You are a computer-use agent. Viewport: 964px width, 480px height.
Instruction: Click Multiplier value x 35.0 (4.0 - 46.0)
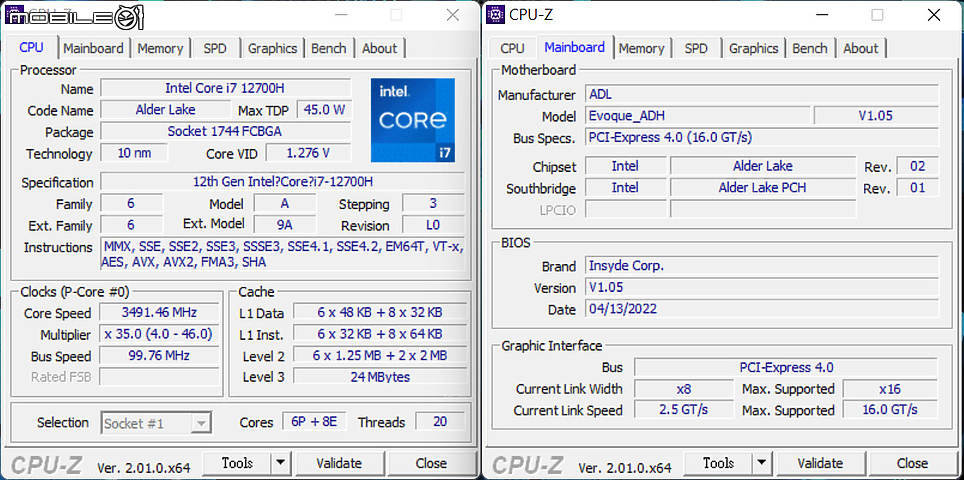[159, 334]
